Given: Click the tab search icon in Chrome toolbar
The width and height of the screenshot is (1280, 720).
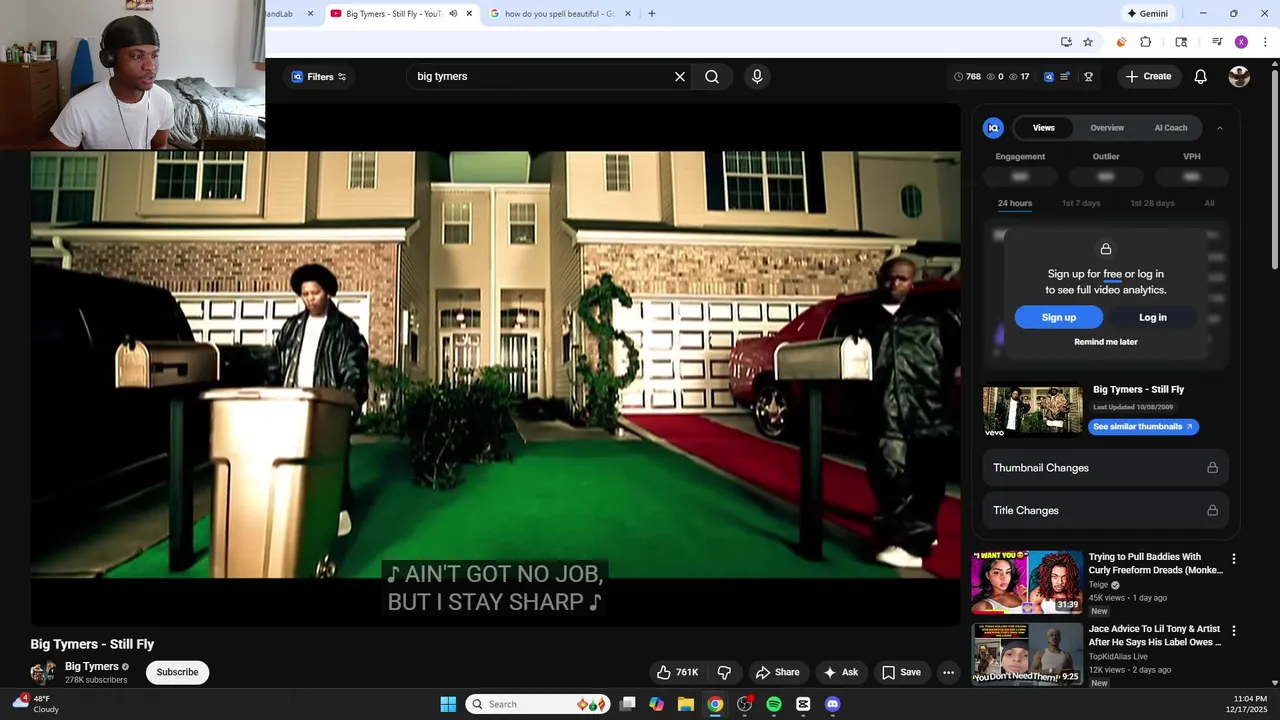Looking at the screenshot, I should pyautogui.click(x=1181, y=42).
